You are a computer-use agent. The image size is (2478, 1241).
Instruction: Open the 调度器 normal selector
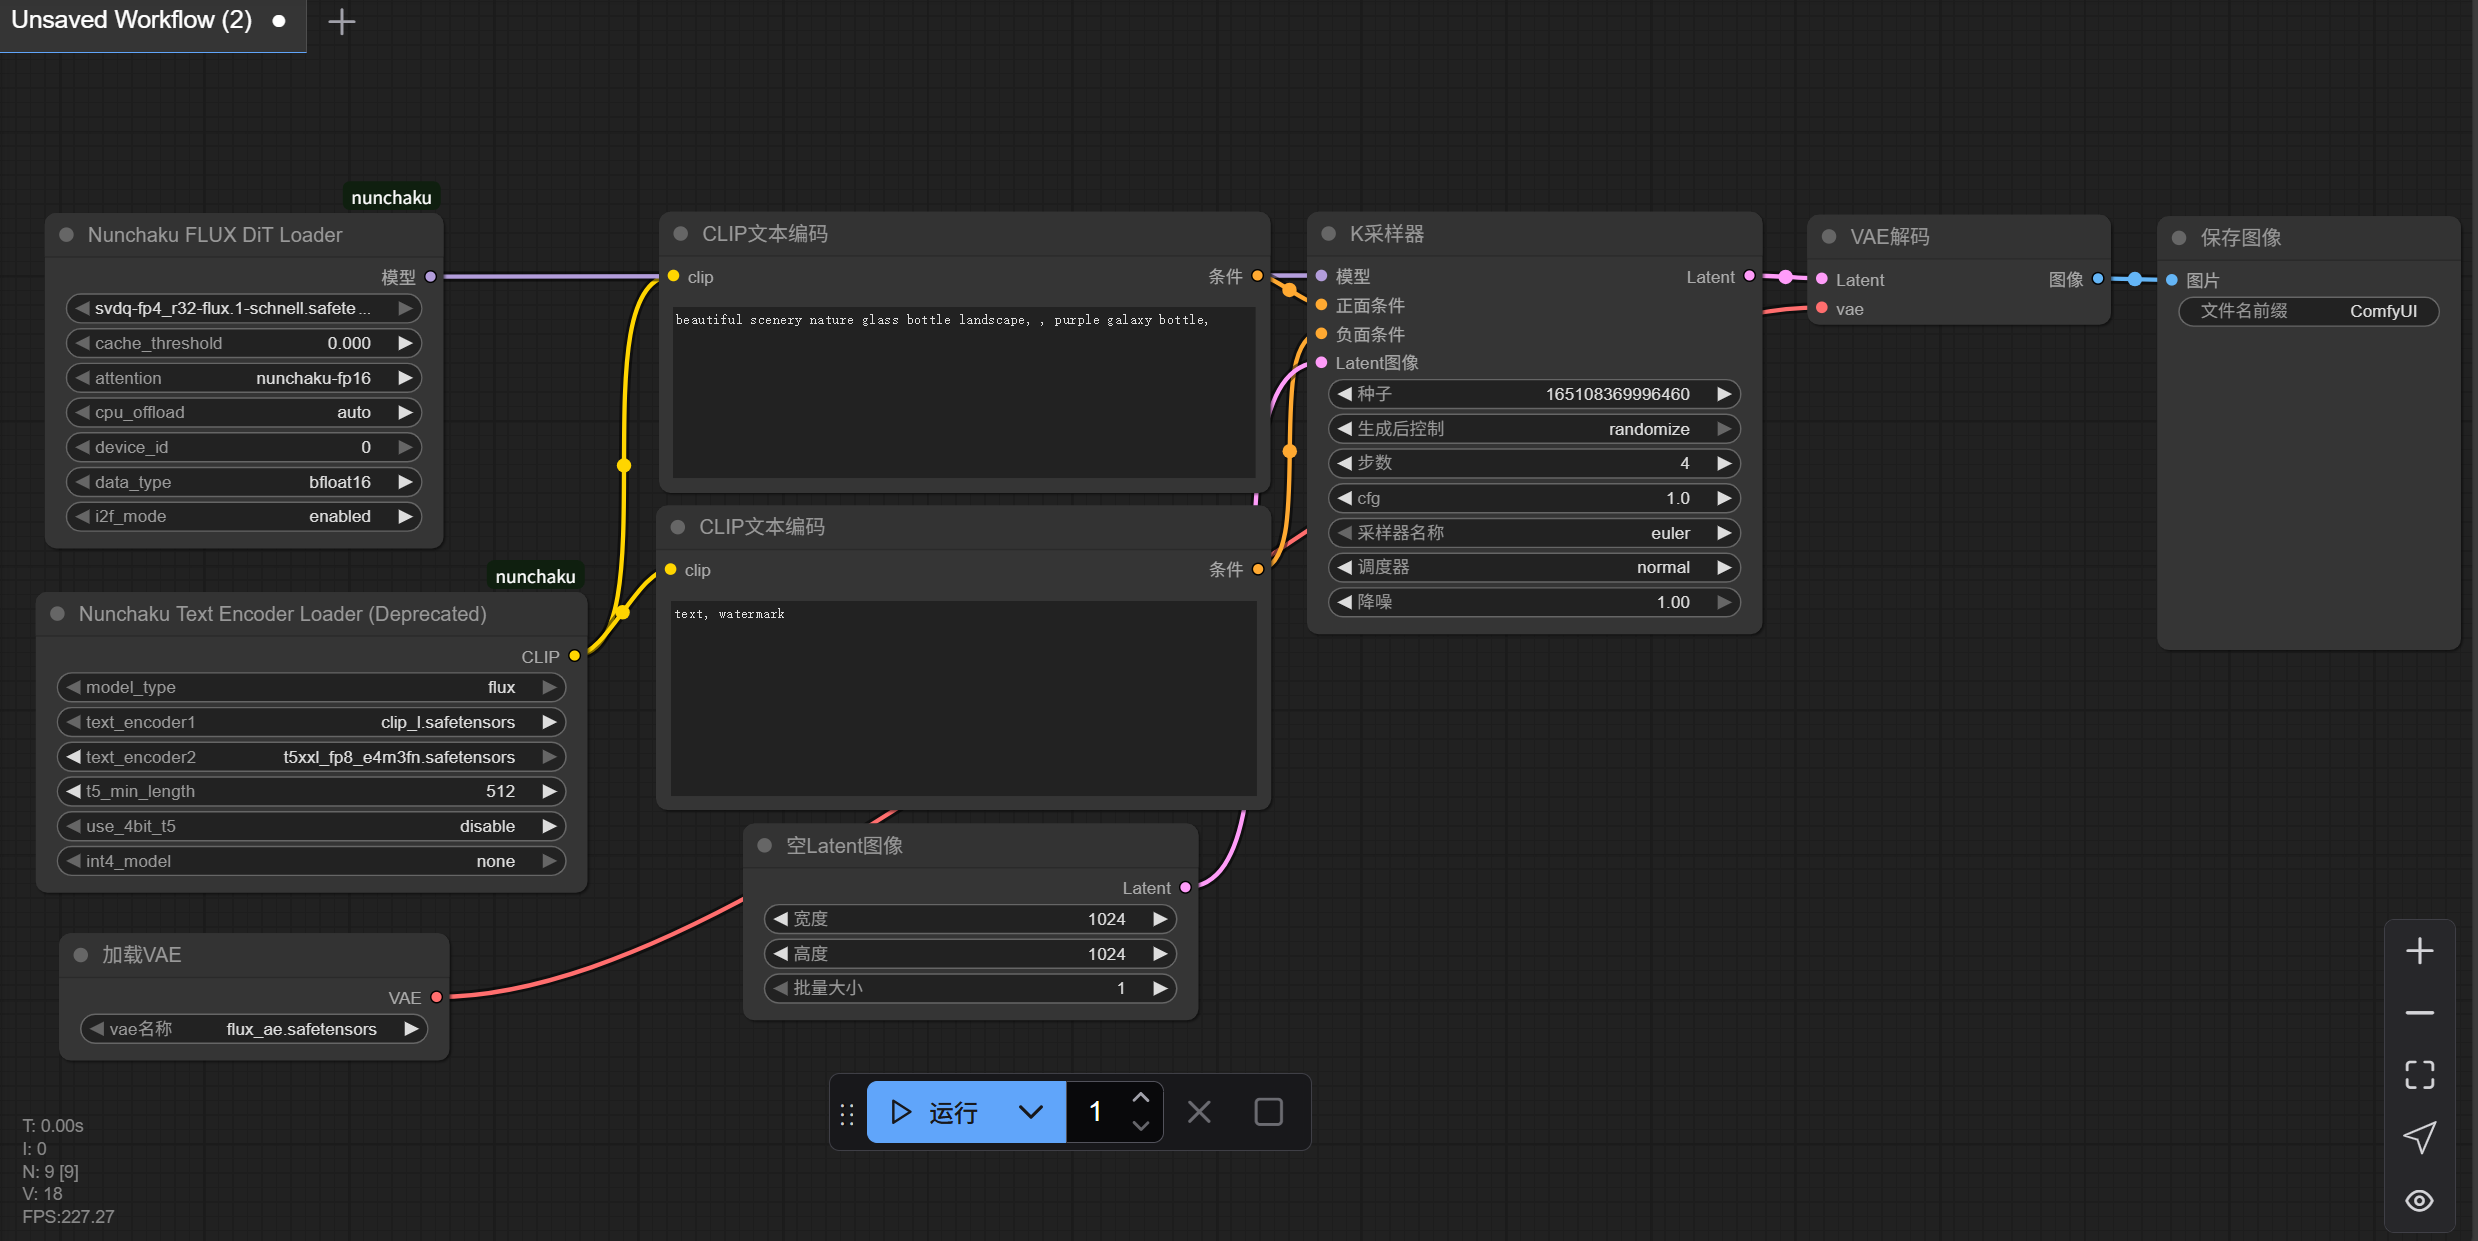click(x=1533, y=567)
